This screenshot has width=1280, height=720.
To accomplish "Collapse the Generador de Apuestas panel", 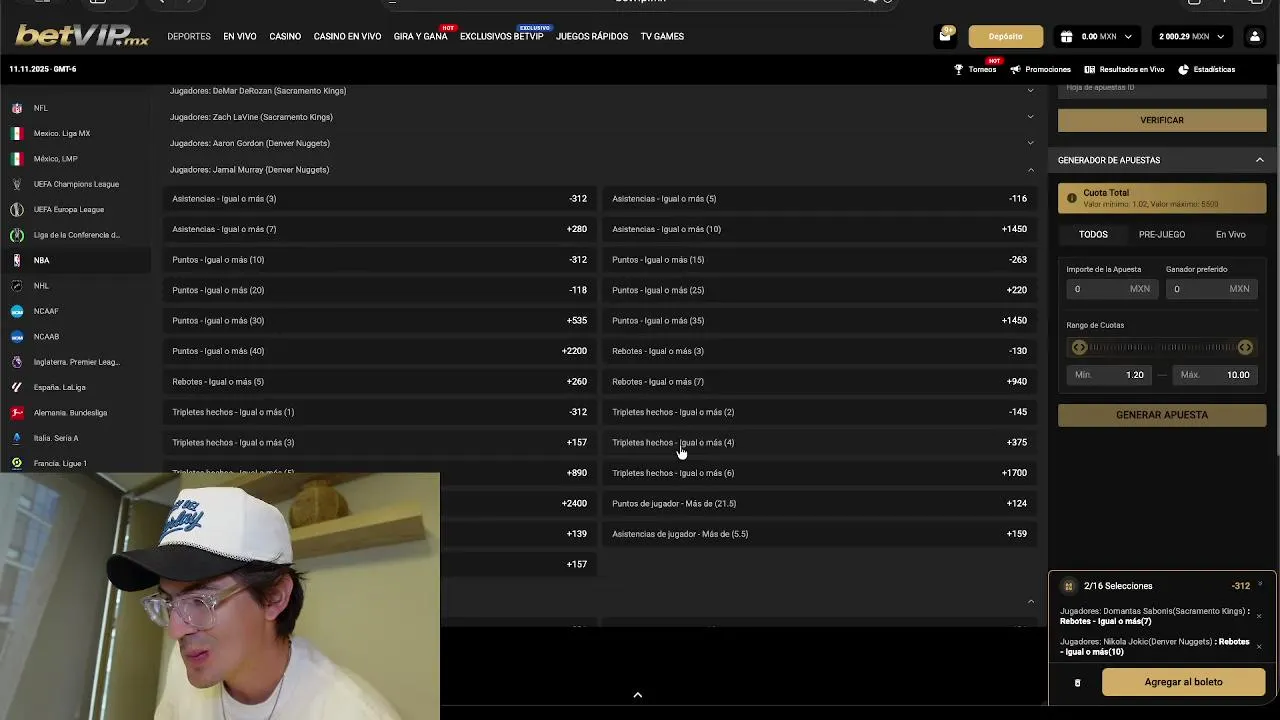I will 1259,160.
